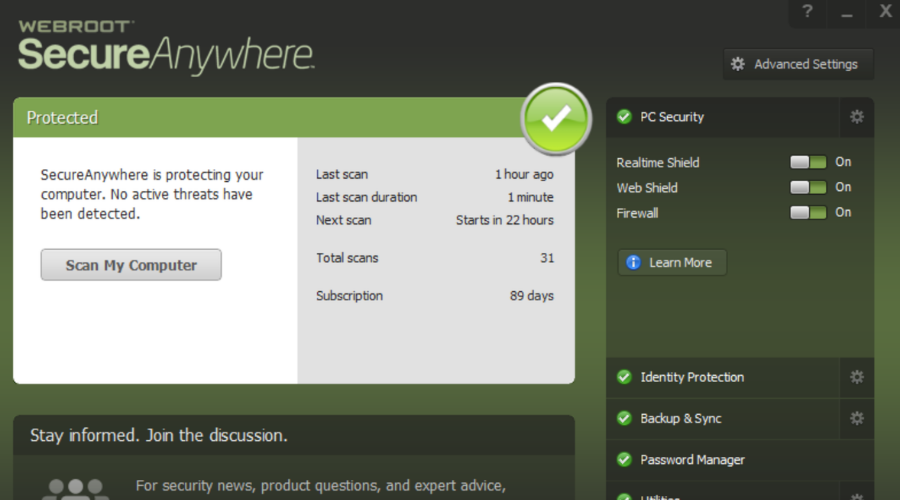900x500 pixels.
Task: Click the 'Protected' status header
Action: click(62, 118)
